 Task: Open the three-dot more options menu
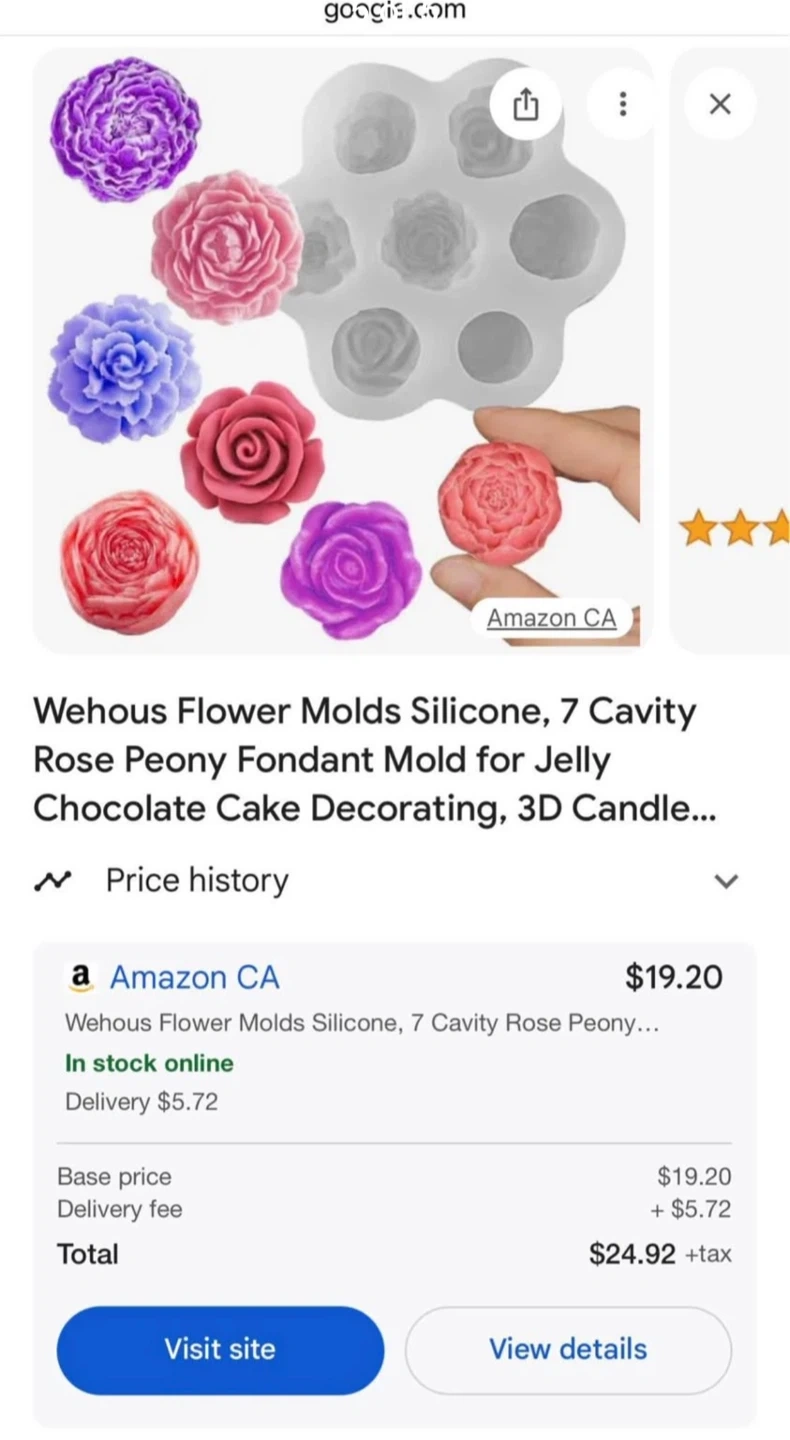coord(622,104)
